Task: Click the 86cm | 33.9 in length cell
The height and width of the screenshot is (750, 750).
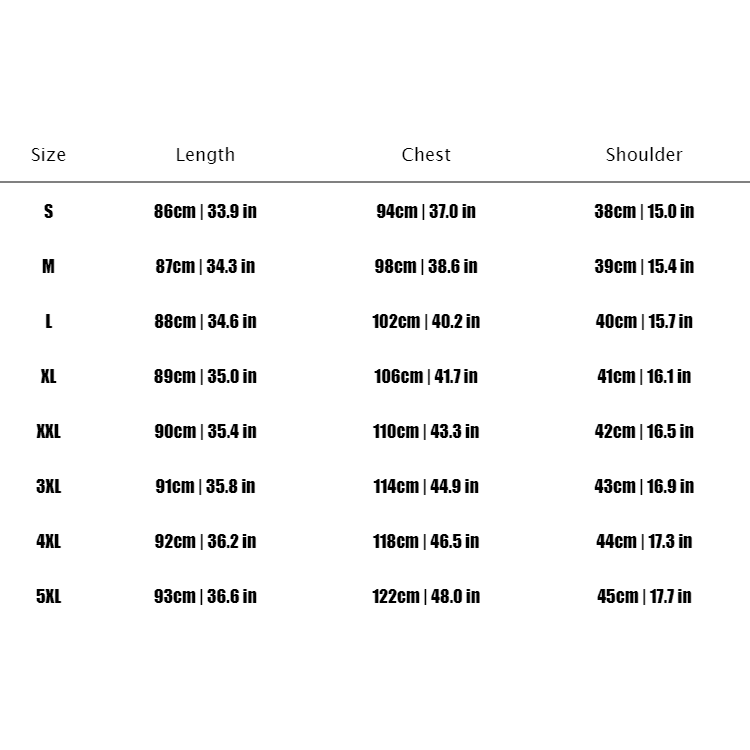Action: pos(205,211)
